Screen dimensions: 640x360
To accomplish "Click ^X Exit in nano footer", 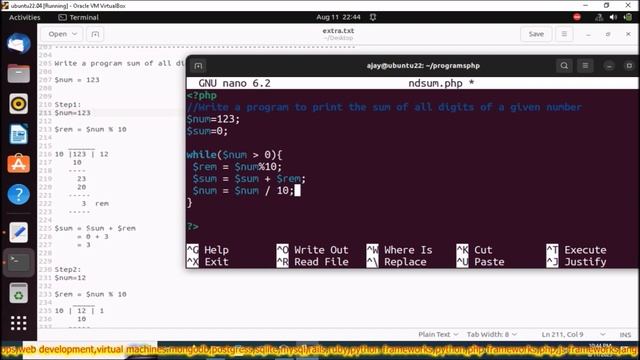I will (x=208, y=262).
